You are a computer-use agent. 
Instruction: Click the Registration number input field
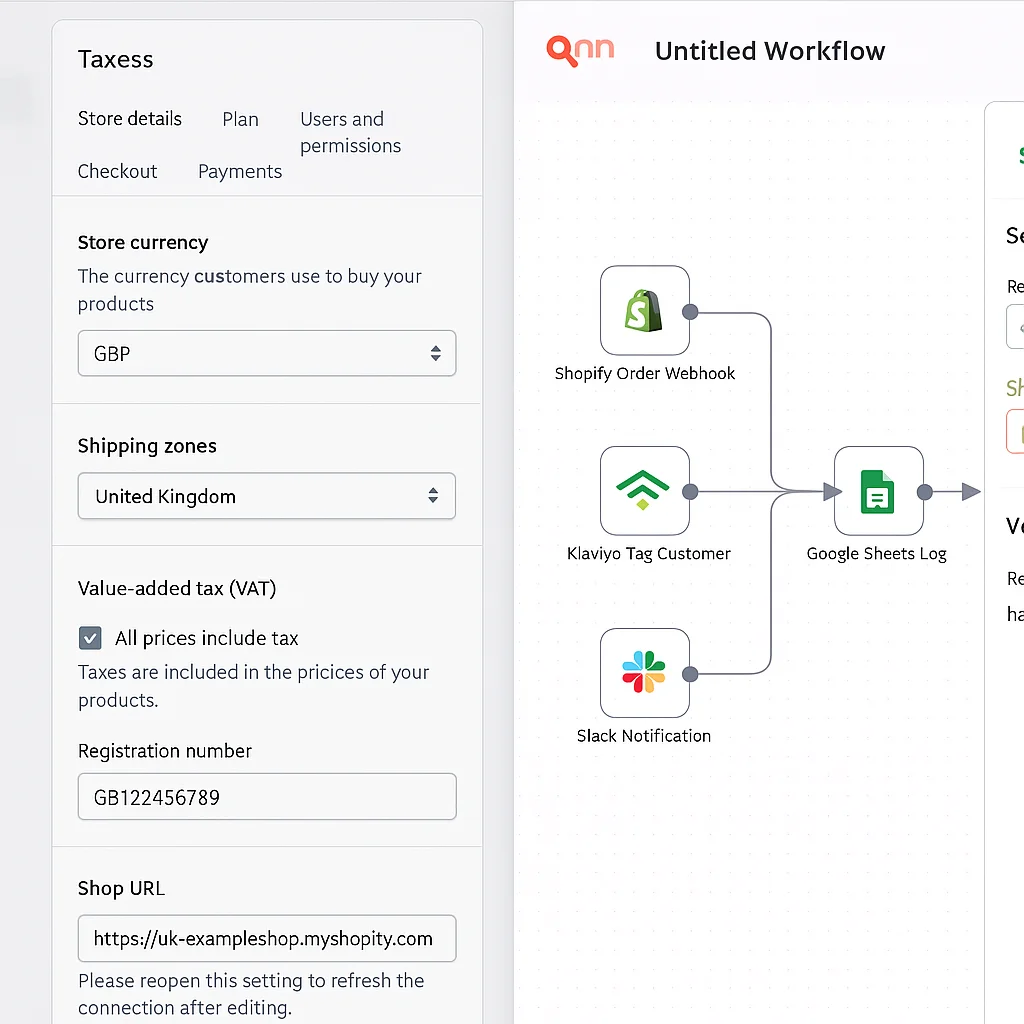266,797
